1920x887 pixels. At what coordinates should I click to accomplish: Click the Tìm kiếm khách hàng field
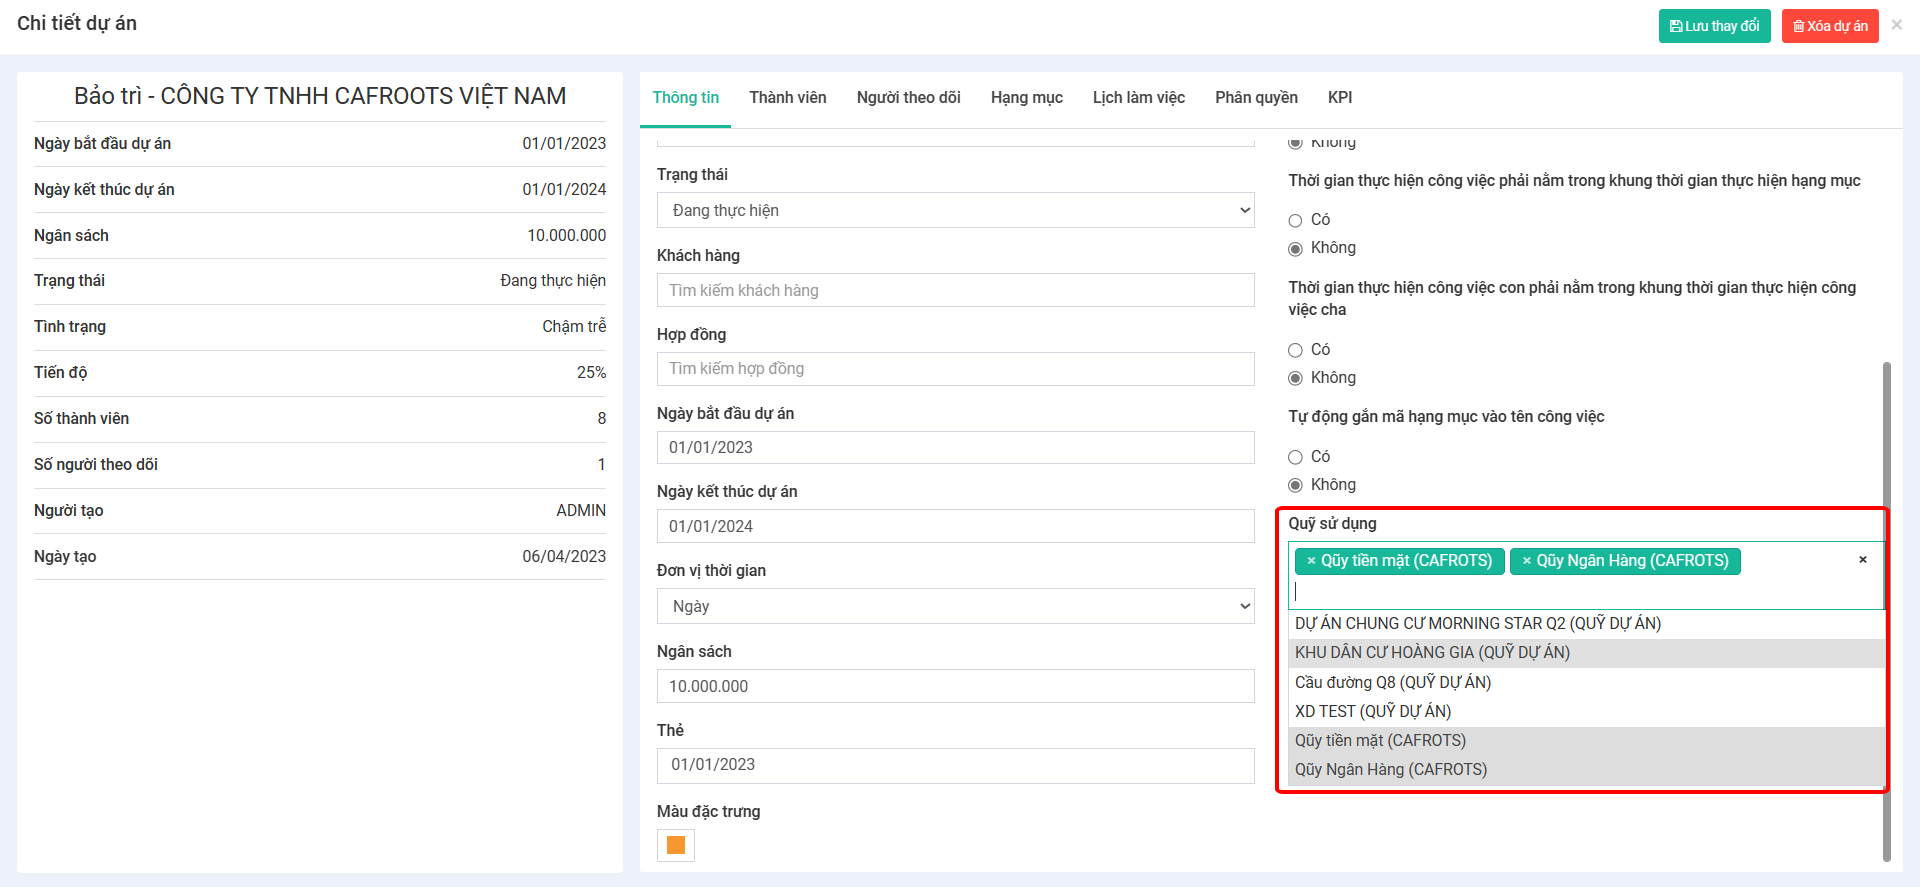click(x=955, y=290)
